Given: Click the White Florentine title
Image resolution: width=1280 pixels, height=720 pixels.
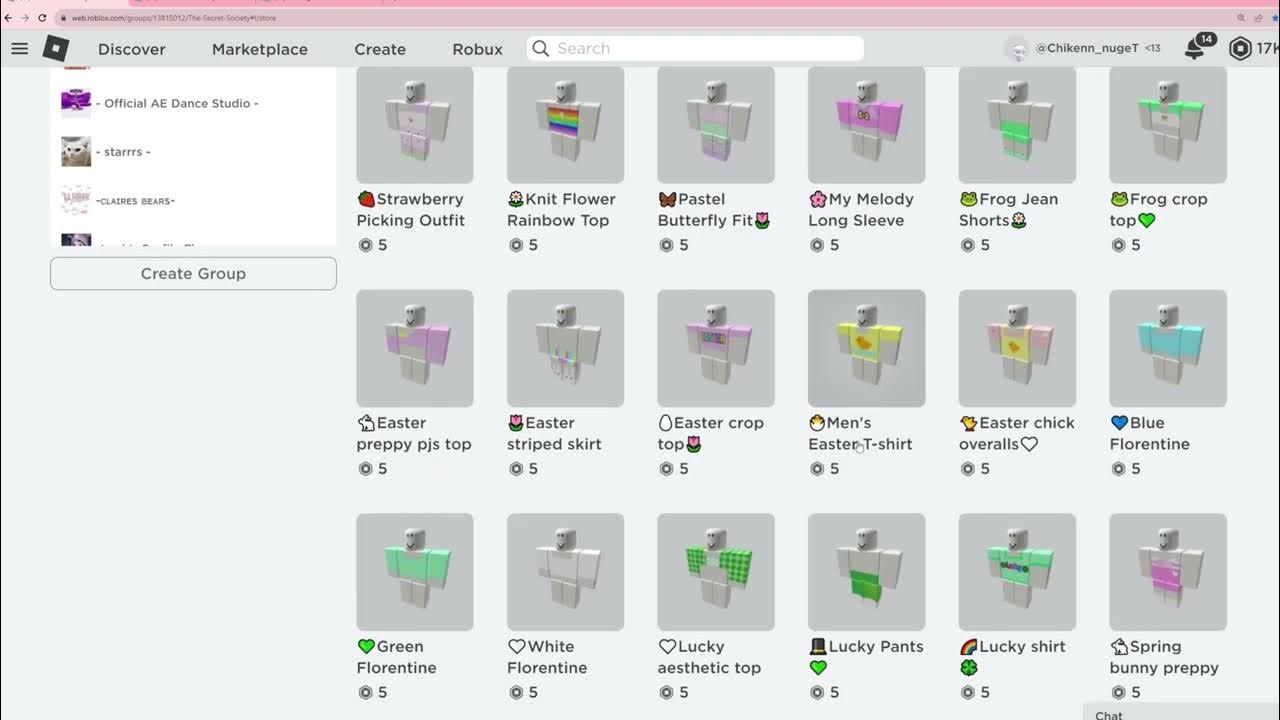Looking at the screenshot, I should (547, 657).
